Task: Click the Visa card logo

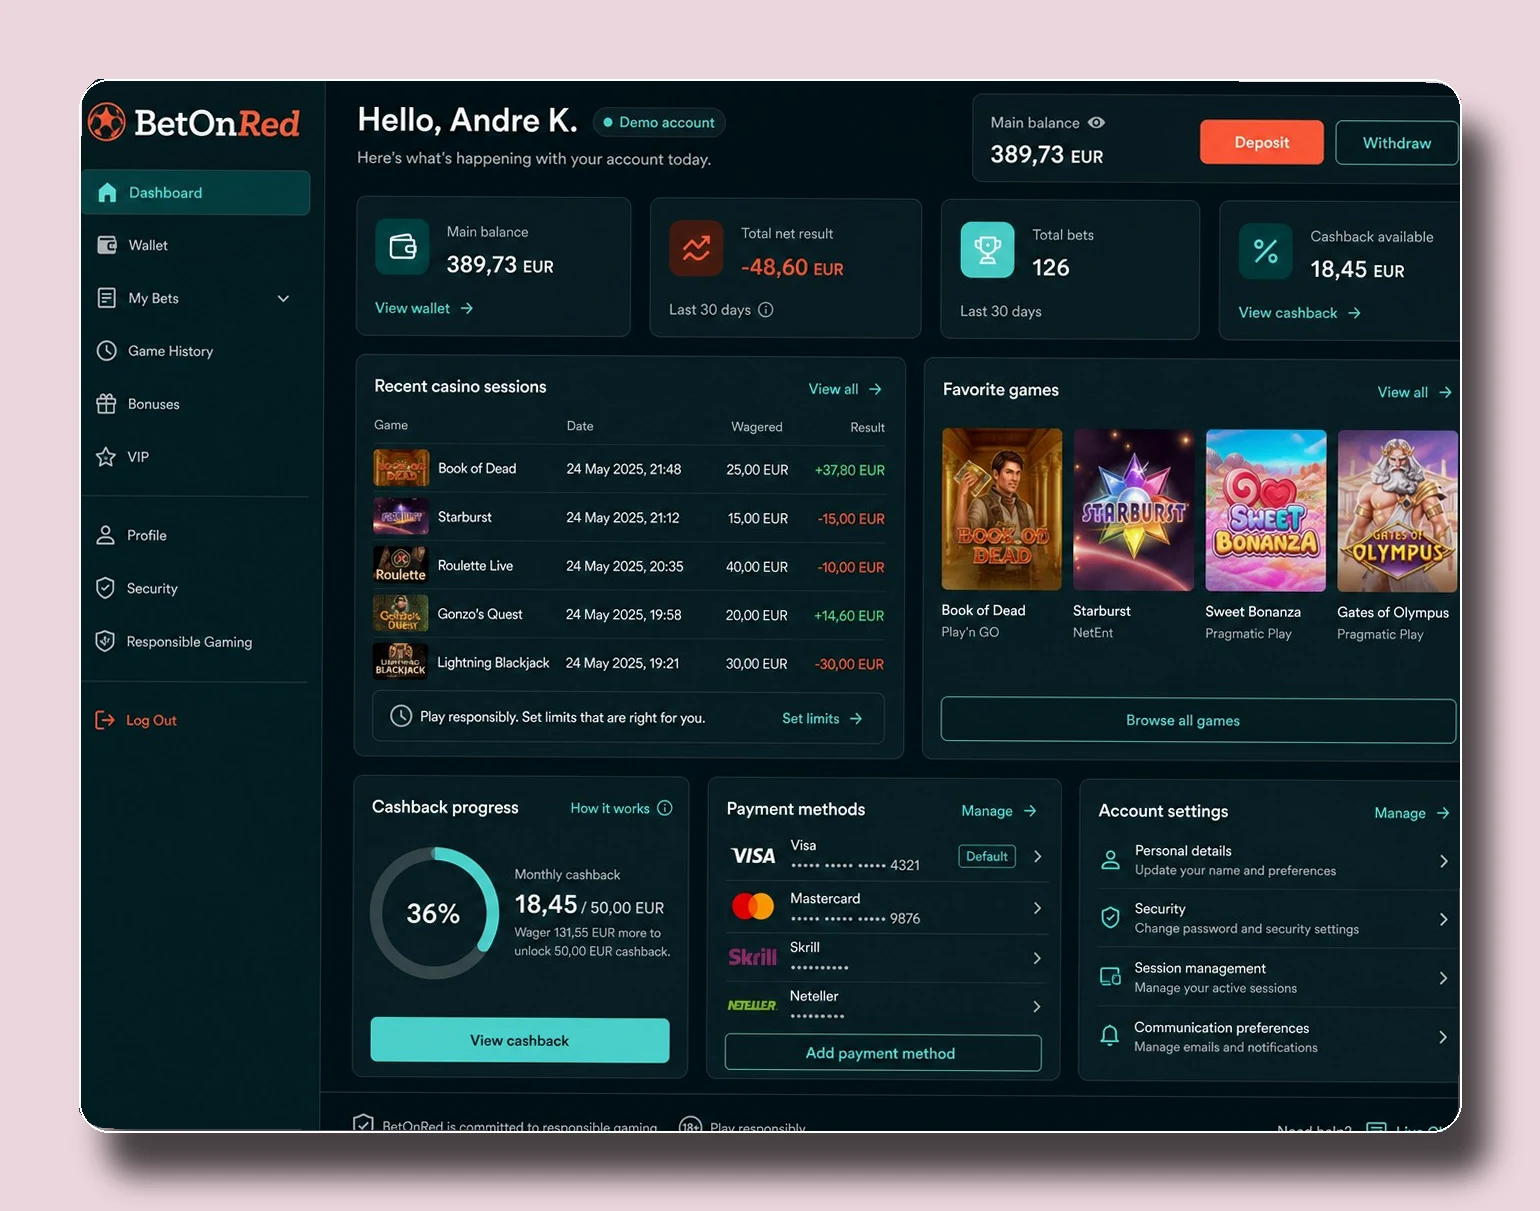Action: click(753, 856)
